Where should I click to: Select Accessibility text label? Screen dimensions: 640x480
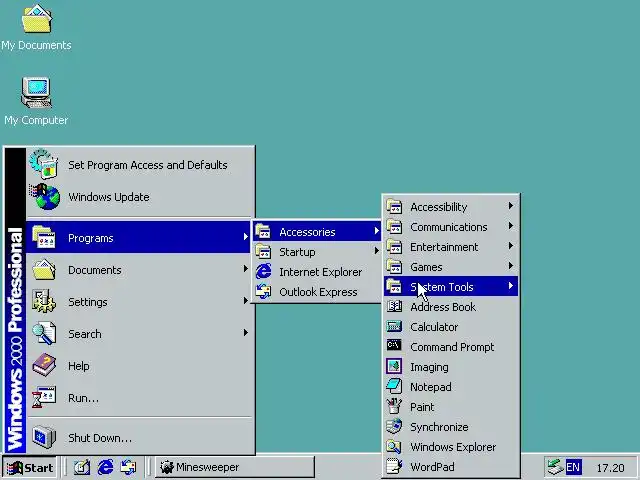(438, 207)
